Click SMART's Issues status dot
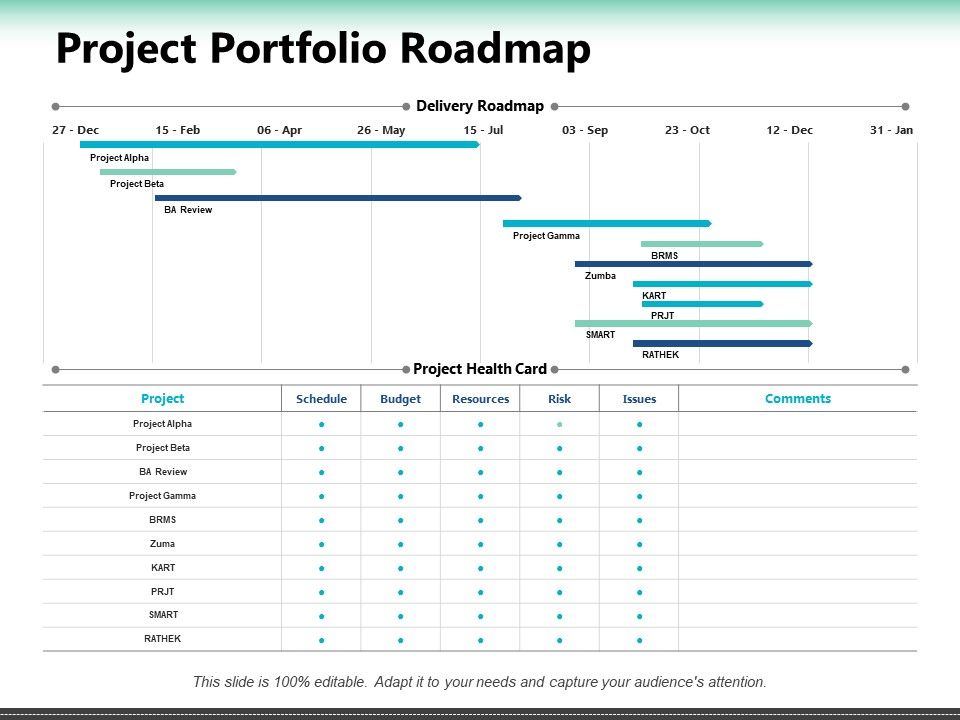The height and width of the screenshot is (720, 960). click(x=639, y=617)
